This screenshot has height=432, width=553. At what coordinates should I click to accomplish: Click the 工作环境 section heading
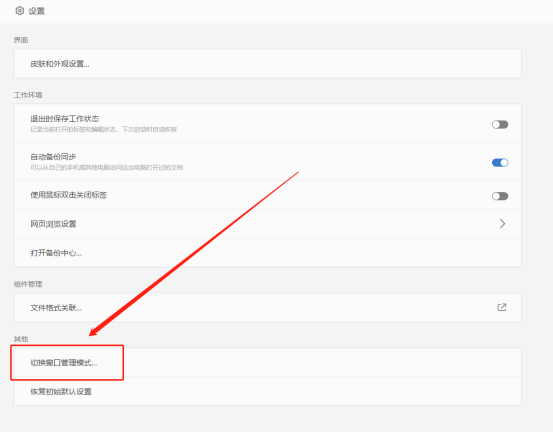pos(28,95)
